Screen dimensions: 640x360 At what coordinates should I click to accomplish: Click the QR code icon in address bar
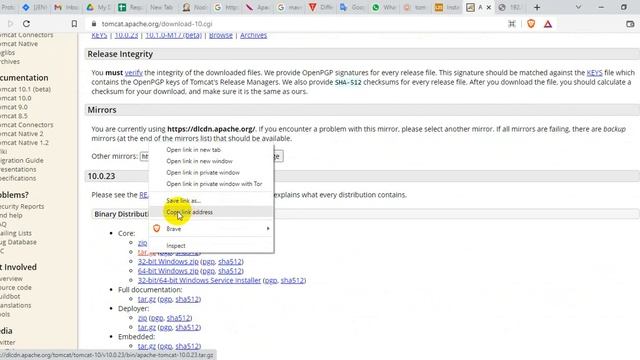tap(512, 24)
